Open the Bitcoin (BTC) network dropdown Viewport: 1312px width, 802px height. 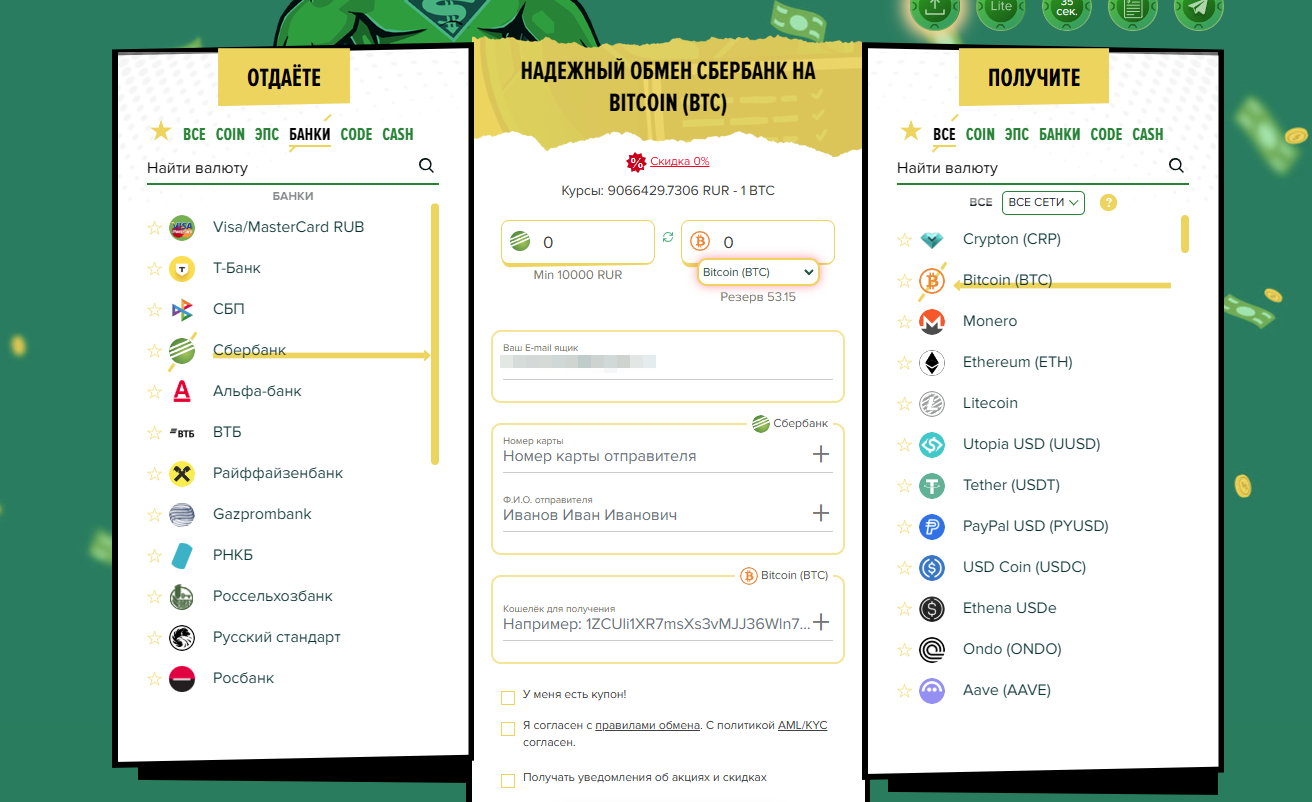[758, 272]
